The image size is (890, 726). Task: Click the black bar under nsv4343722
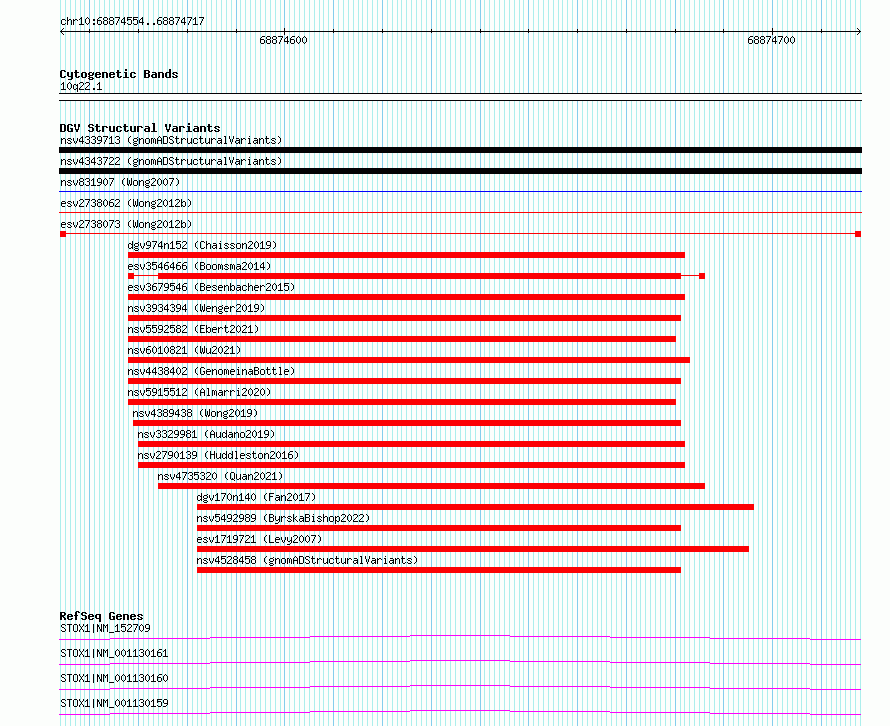point(460,171)
